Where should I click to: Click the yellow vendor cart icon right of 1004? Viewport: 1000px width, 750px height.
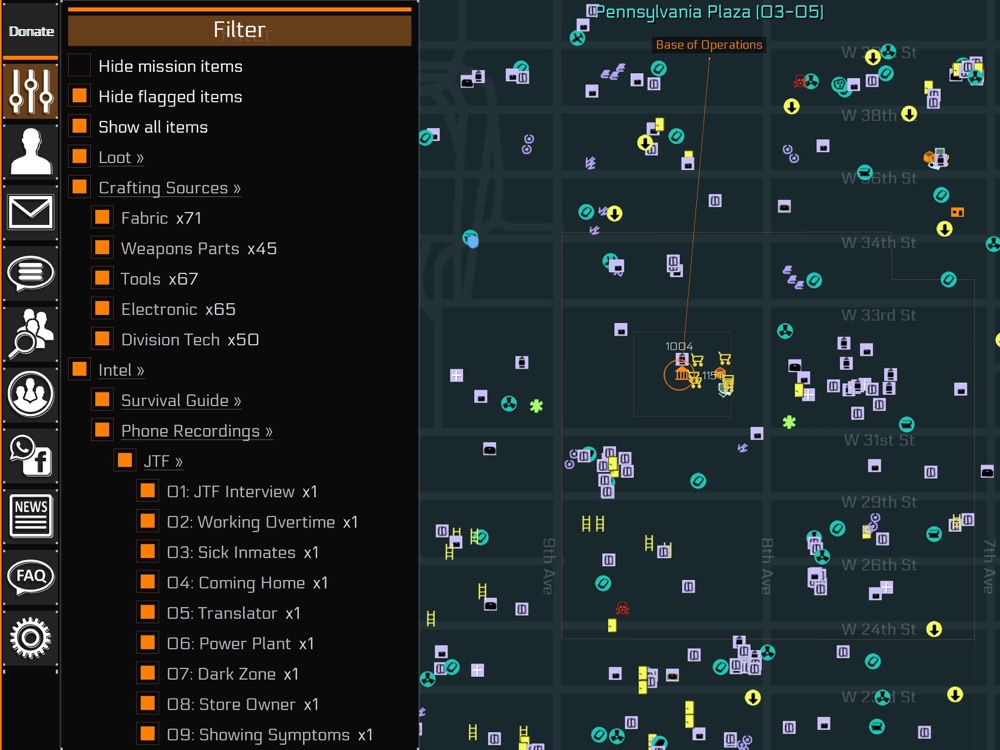pyautogui.click(x=697, y=360)
